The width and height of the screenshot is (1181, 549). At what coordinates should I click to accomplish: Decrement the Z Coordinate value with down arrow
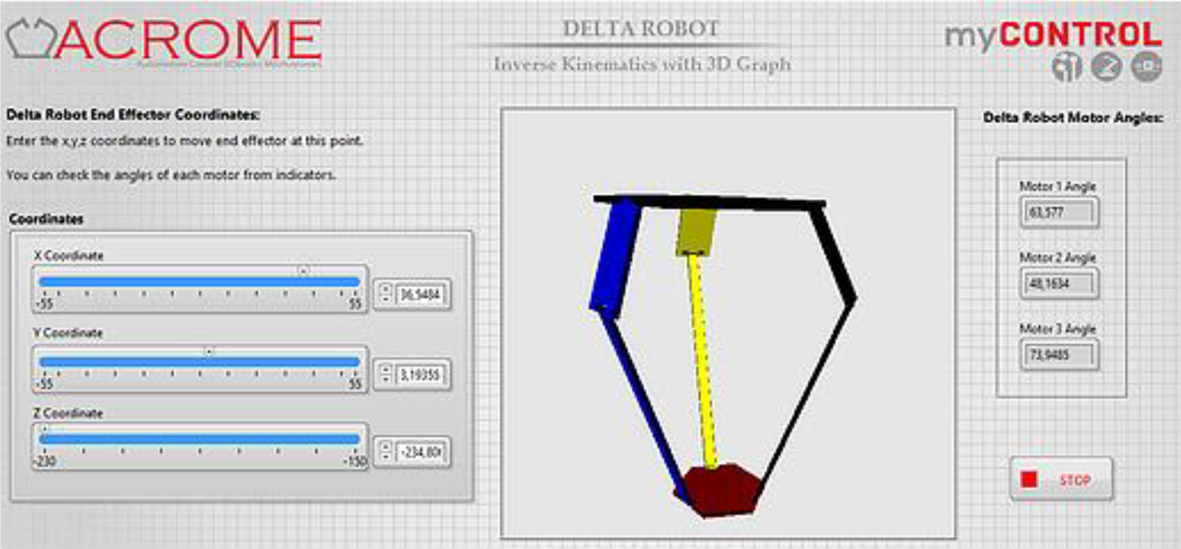386,458
